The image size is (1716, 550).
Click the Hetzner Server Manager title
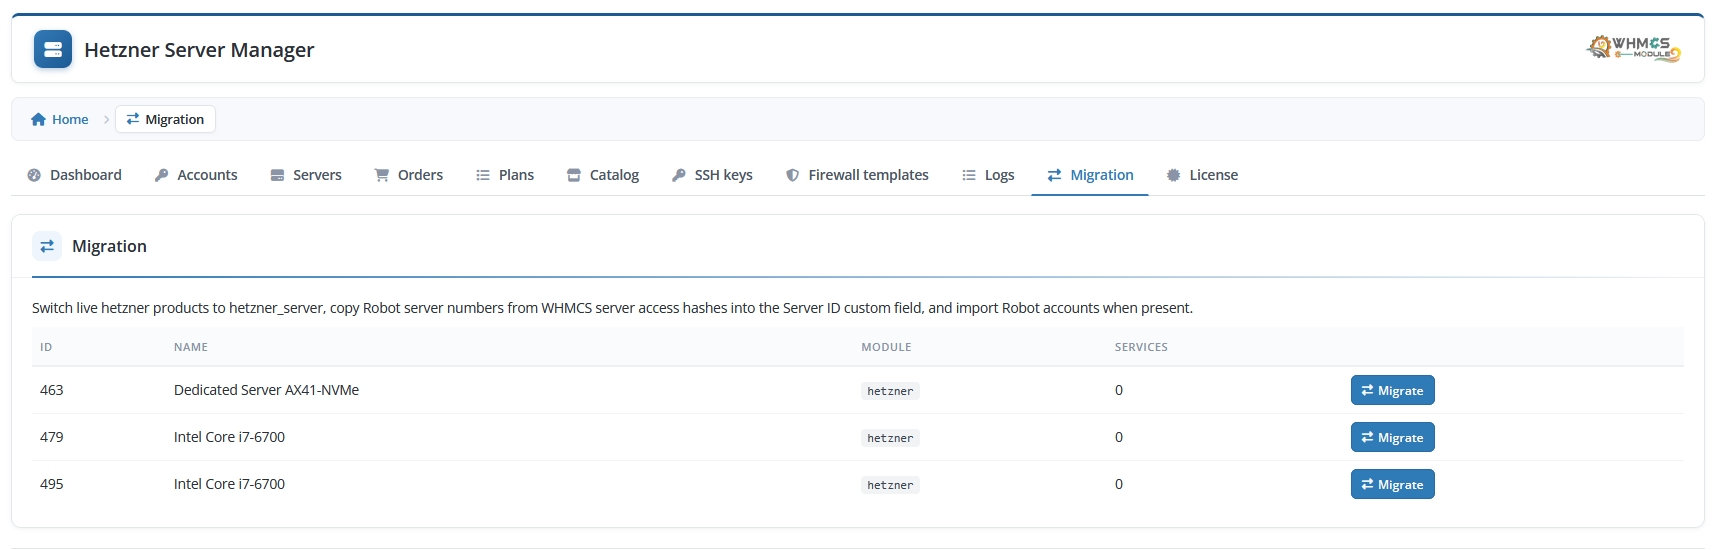(x=199, y=50)
